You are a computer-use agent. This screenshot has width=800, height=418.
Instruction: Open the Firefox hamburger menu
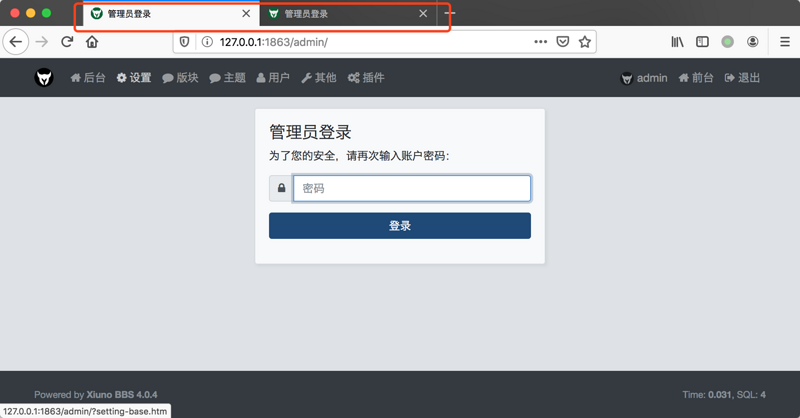785,42
